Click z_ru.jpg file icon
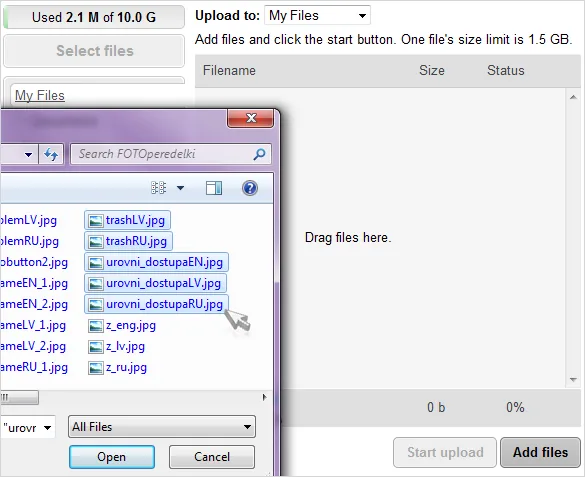Viewport: 585px width, 477px height. click(x=96, y=368)
